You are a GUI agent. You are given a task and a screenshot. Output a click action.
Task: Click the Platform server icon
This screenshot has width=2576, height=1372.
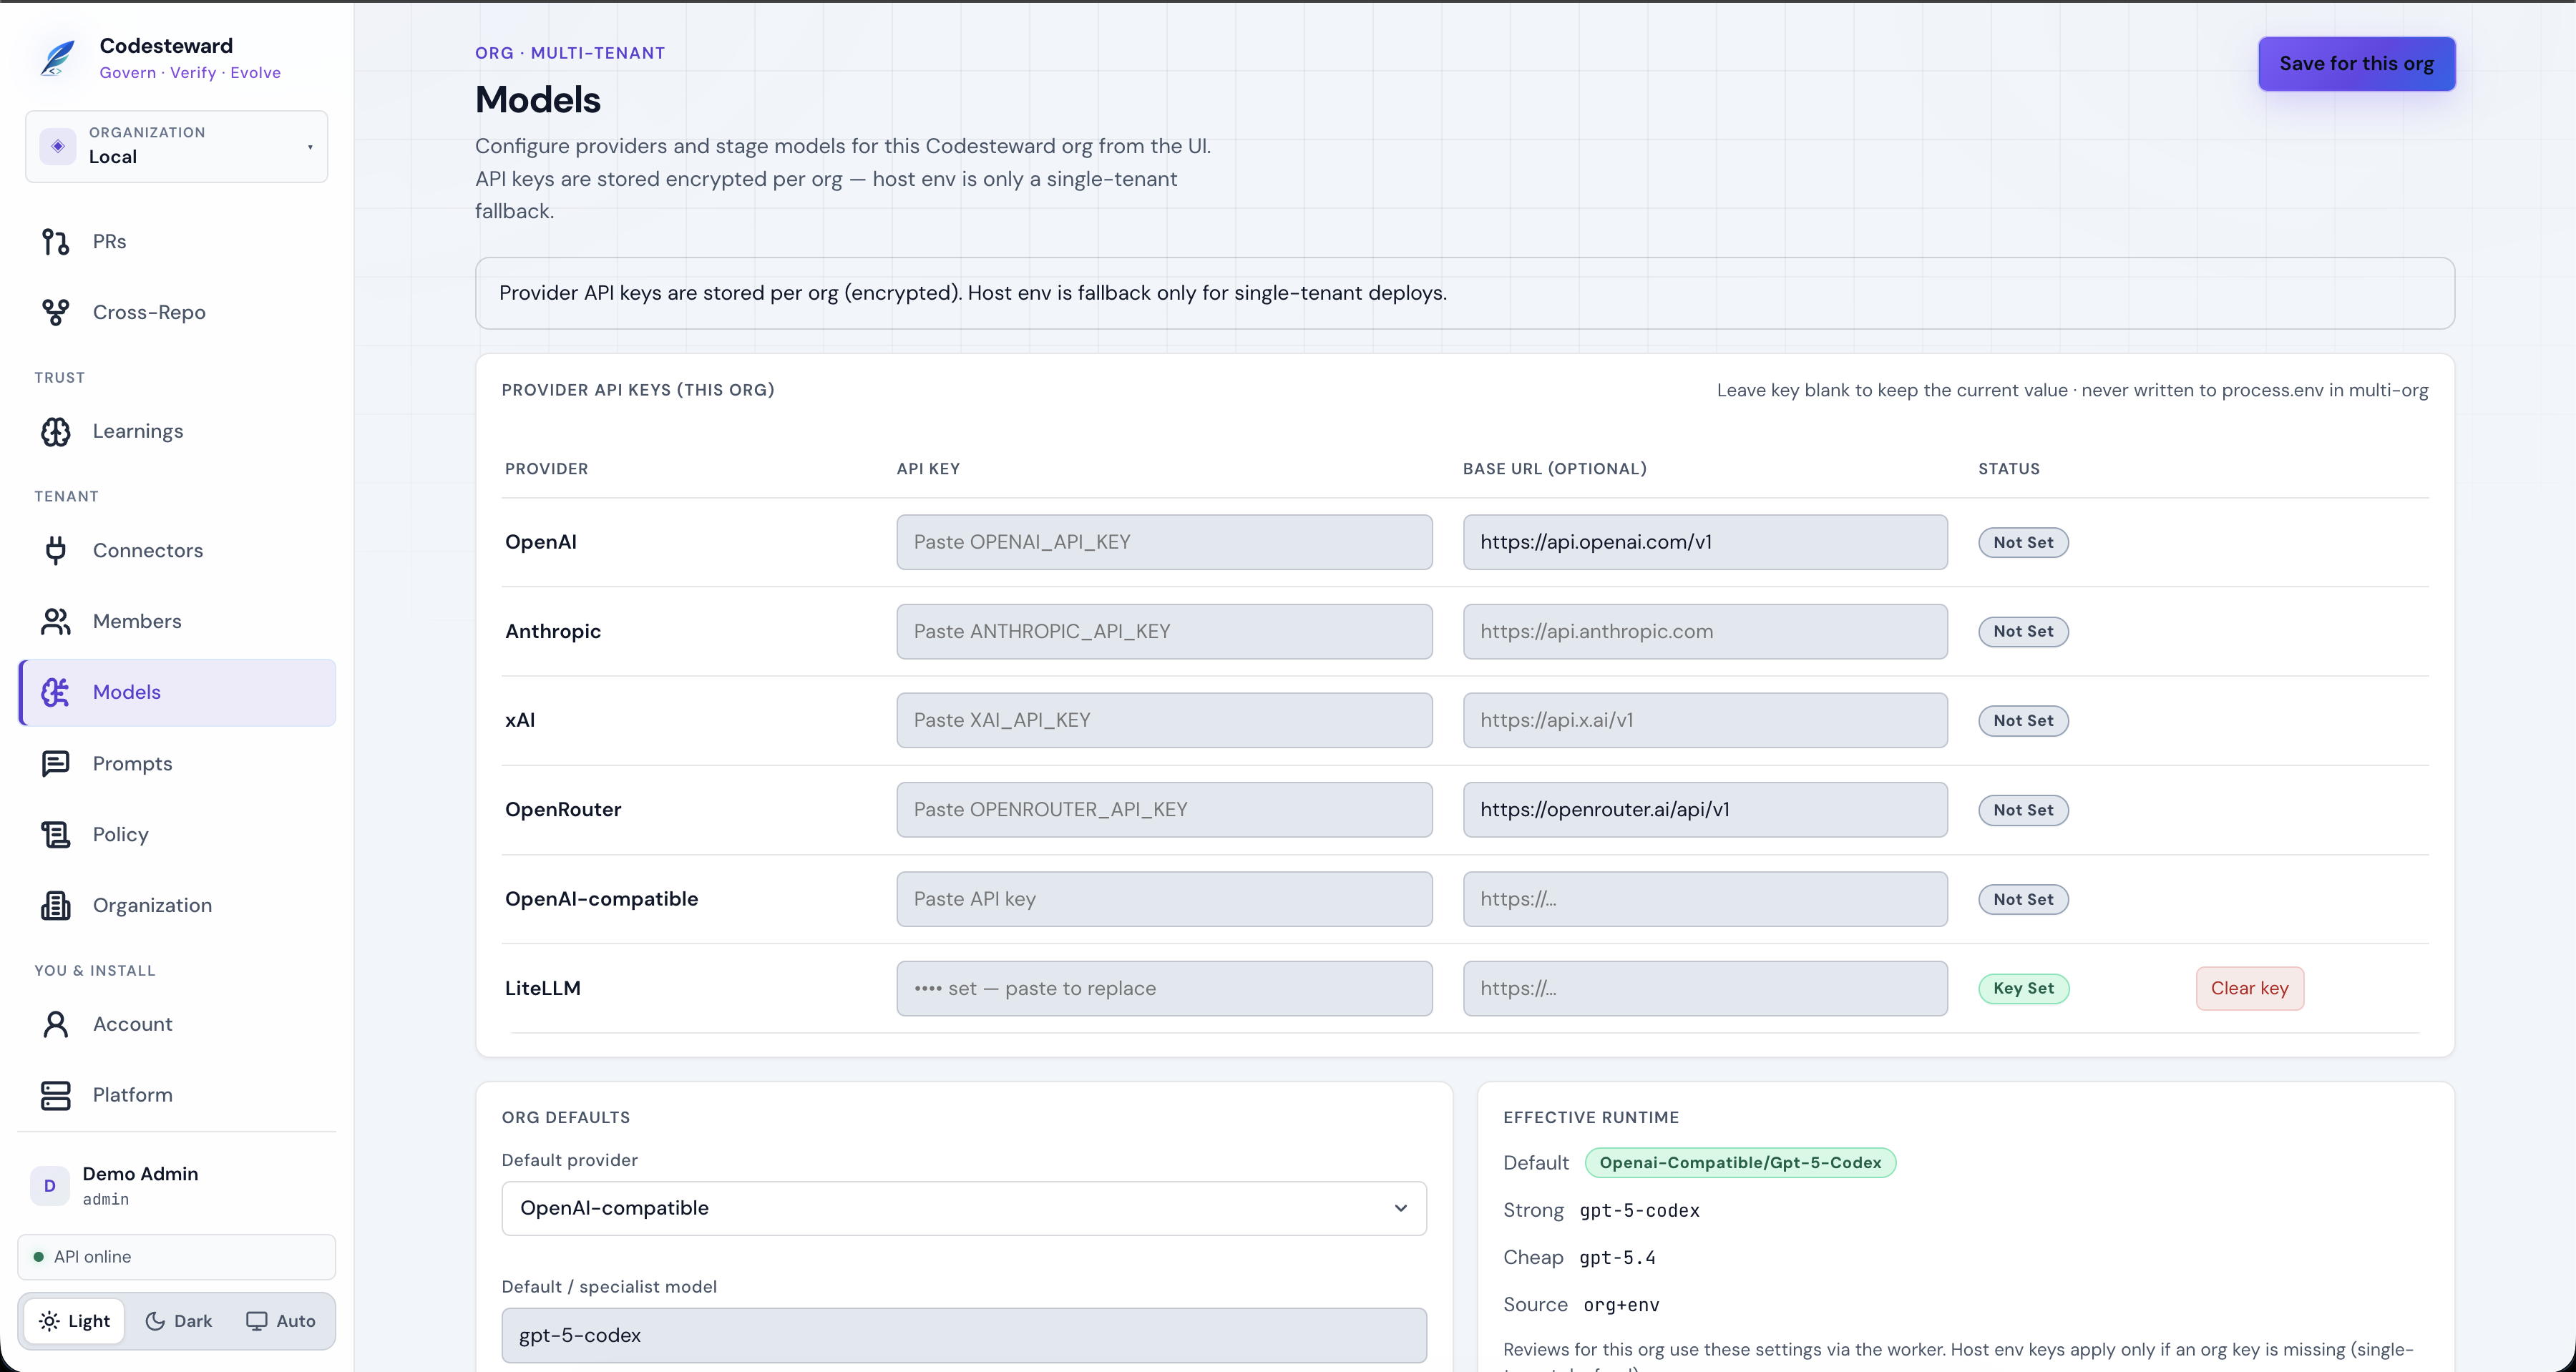click(x=56, y=1096)
